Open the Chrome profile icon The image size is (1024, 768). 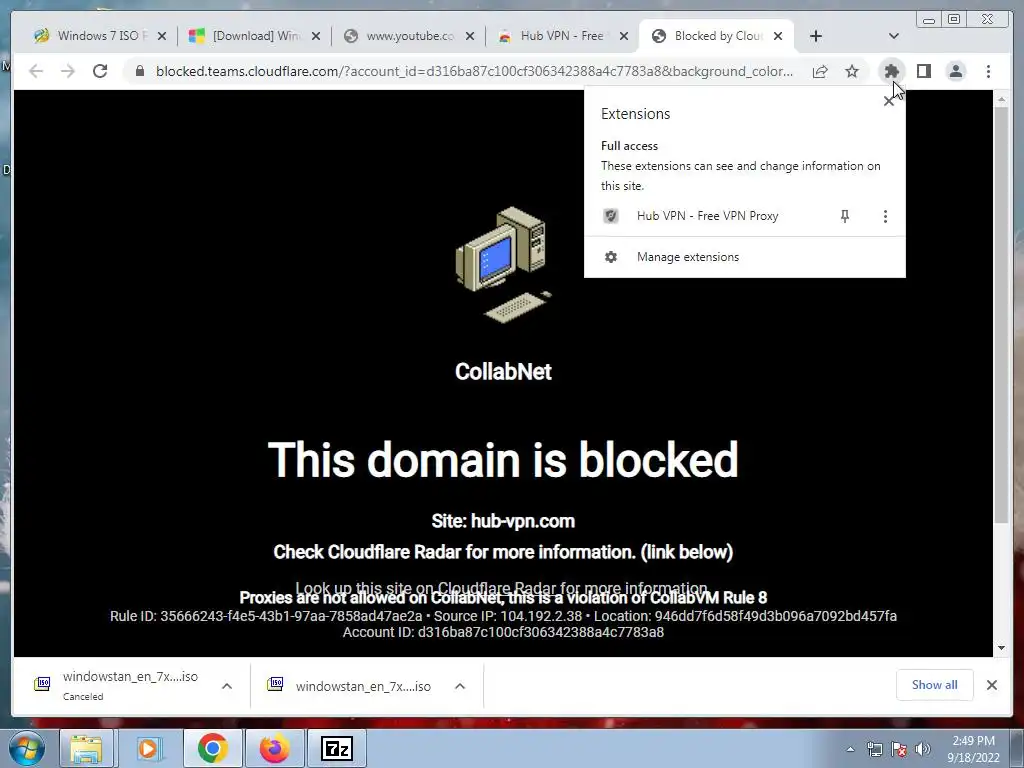click(x=955, y=71)
